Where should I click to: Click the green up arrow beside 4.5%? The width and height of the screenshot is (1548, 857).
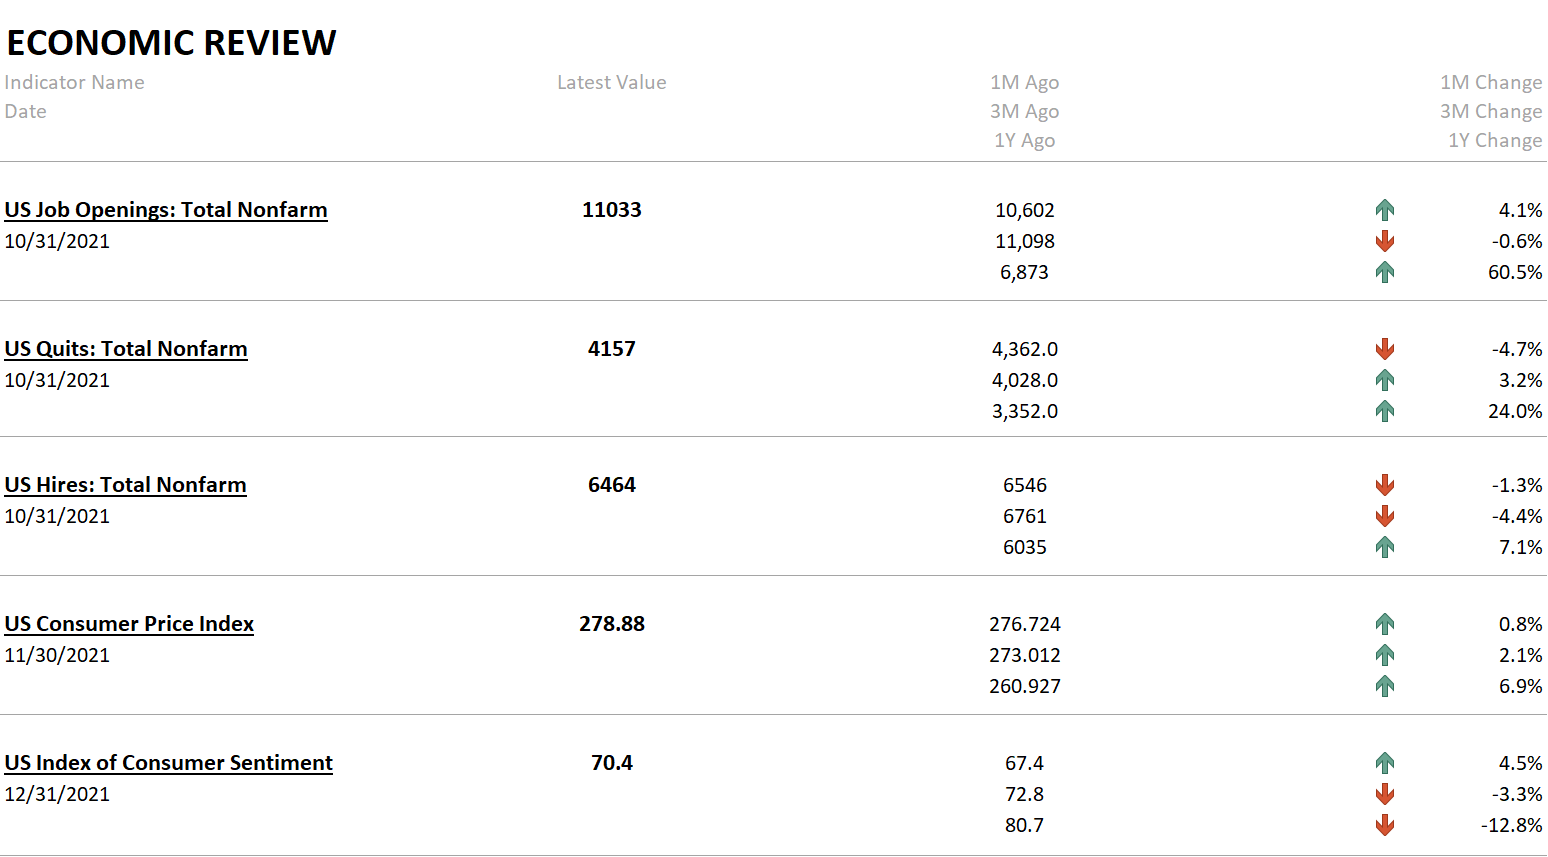(1385, 763)
